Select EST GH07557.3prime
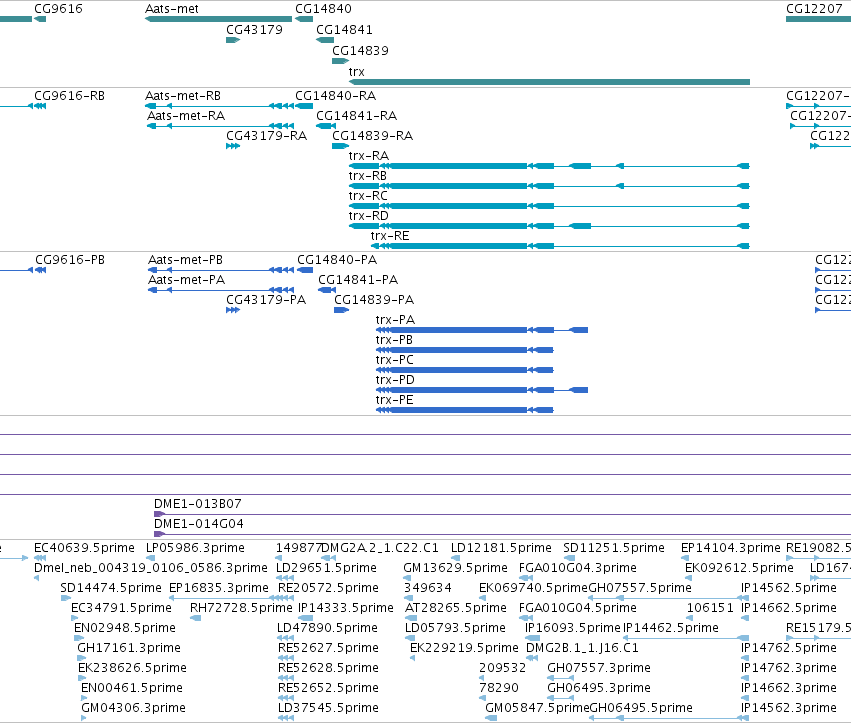The height and width of the screenshot is (723, 851). (599, 668)
